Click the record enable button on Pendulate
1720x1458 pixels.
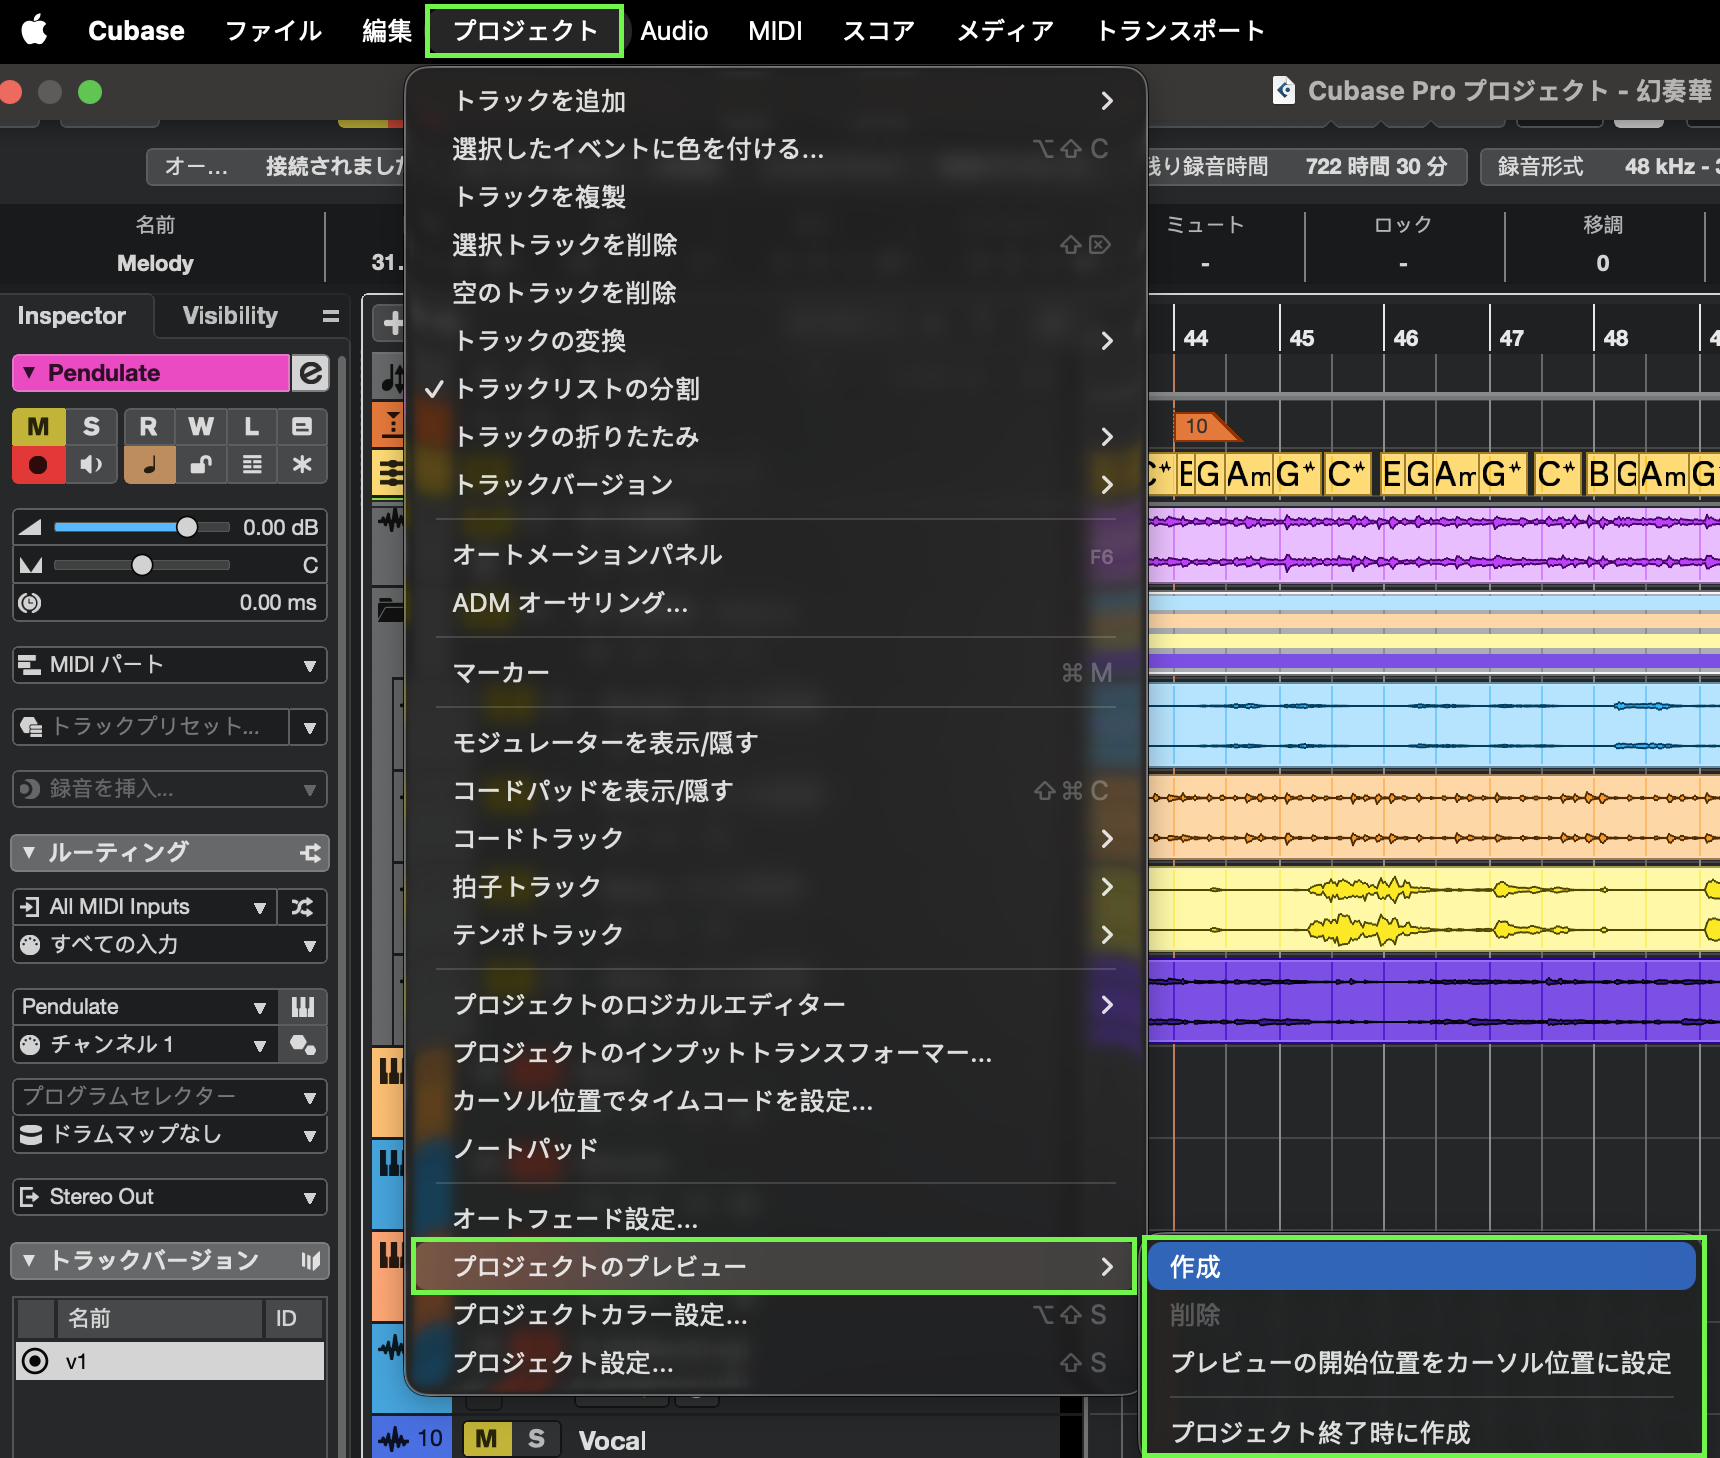38,465
